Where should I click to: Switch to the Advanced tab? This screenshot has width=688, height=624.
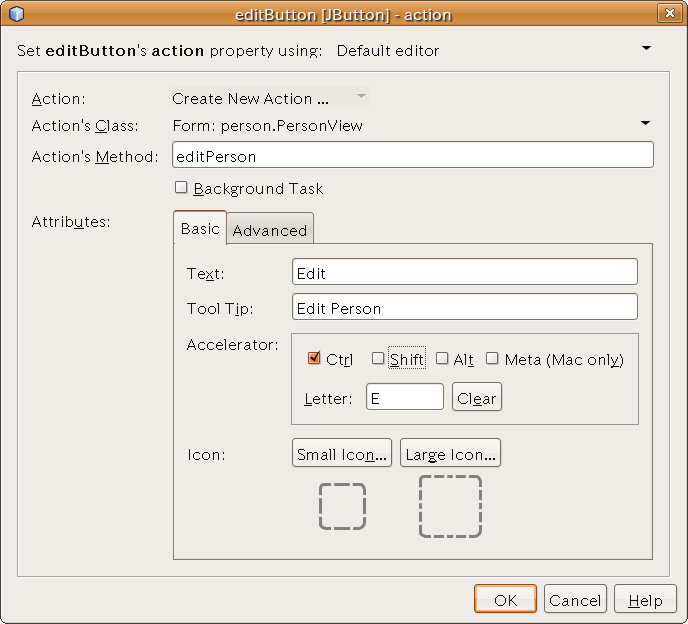pos(270,230)
